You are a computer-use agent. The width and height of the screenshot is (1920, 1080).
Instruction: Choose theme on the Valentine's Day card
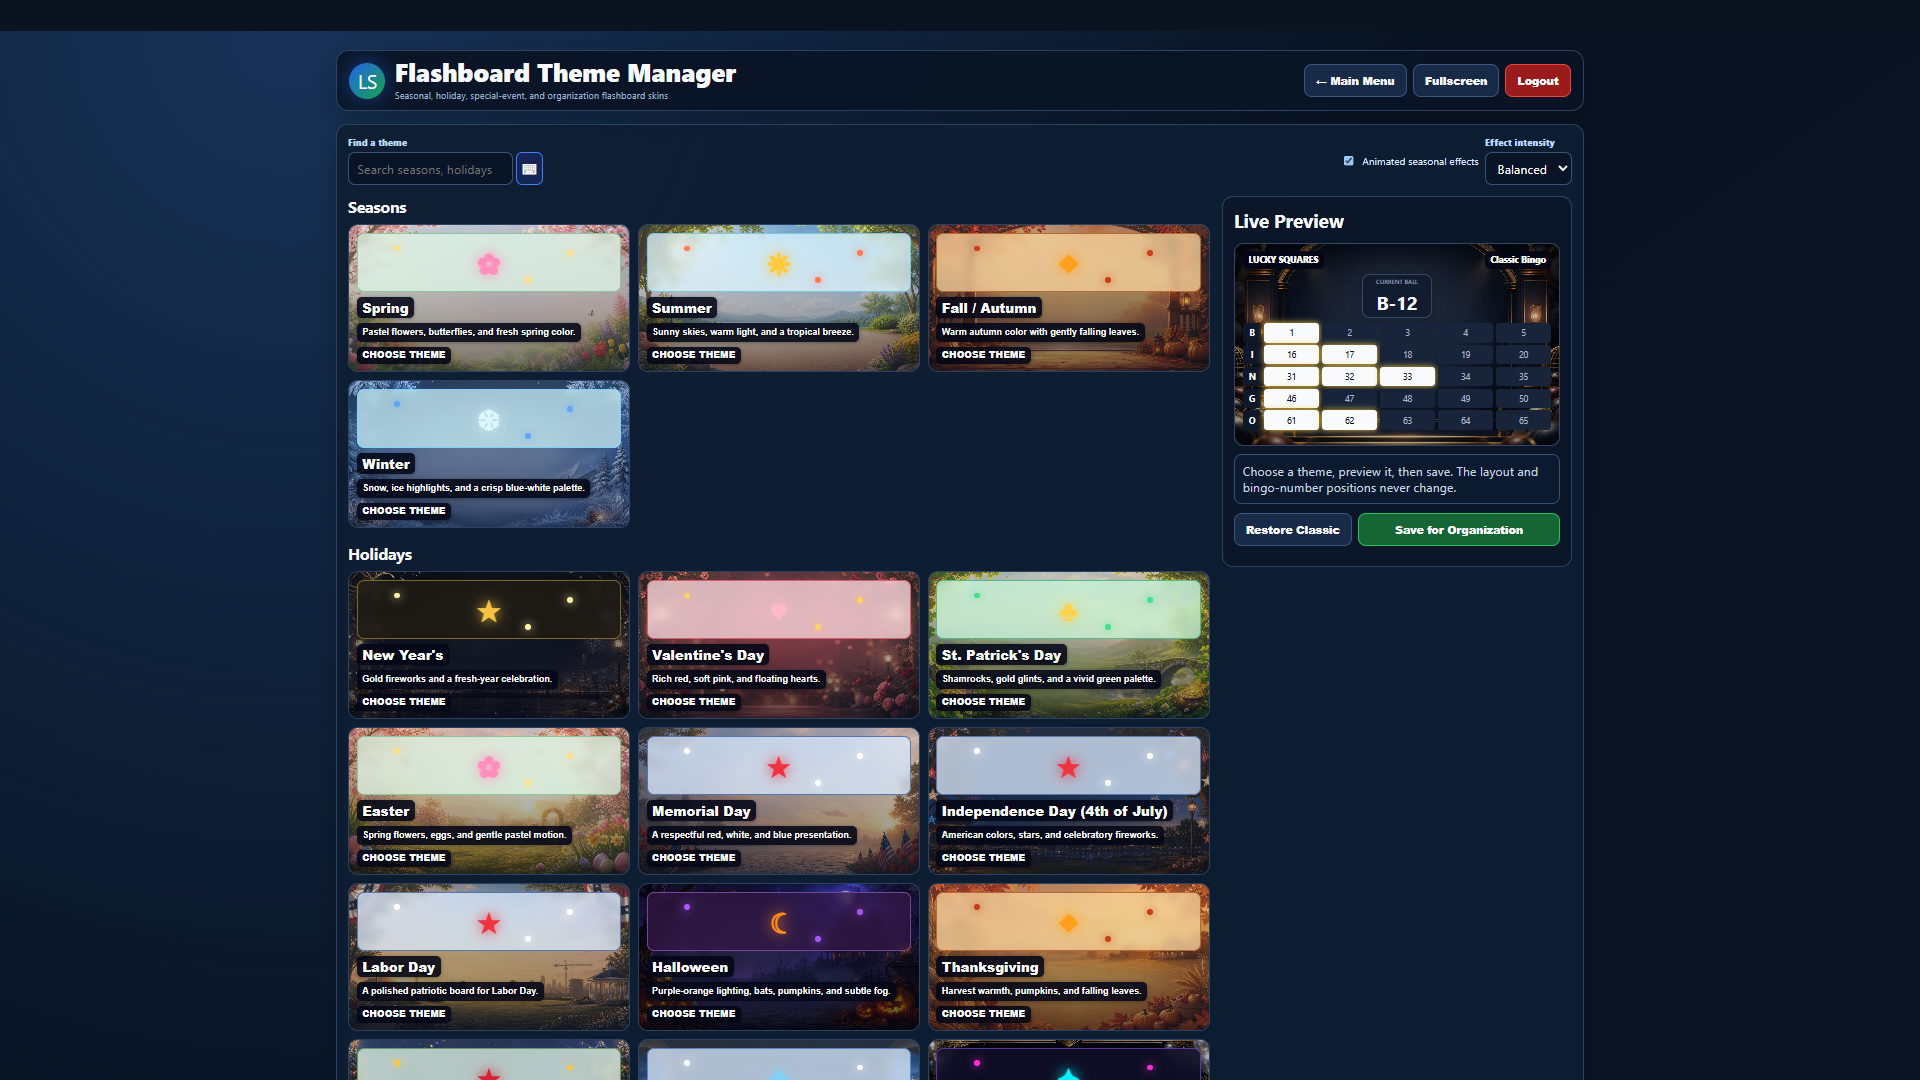694,702
